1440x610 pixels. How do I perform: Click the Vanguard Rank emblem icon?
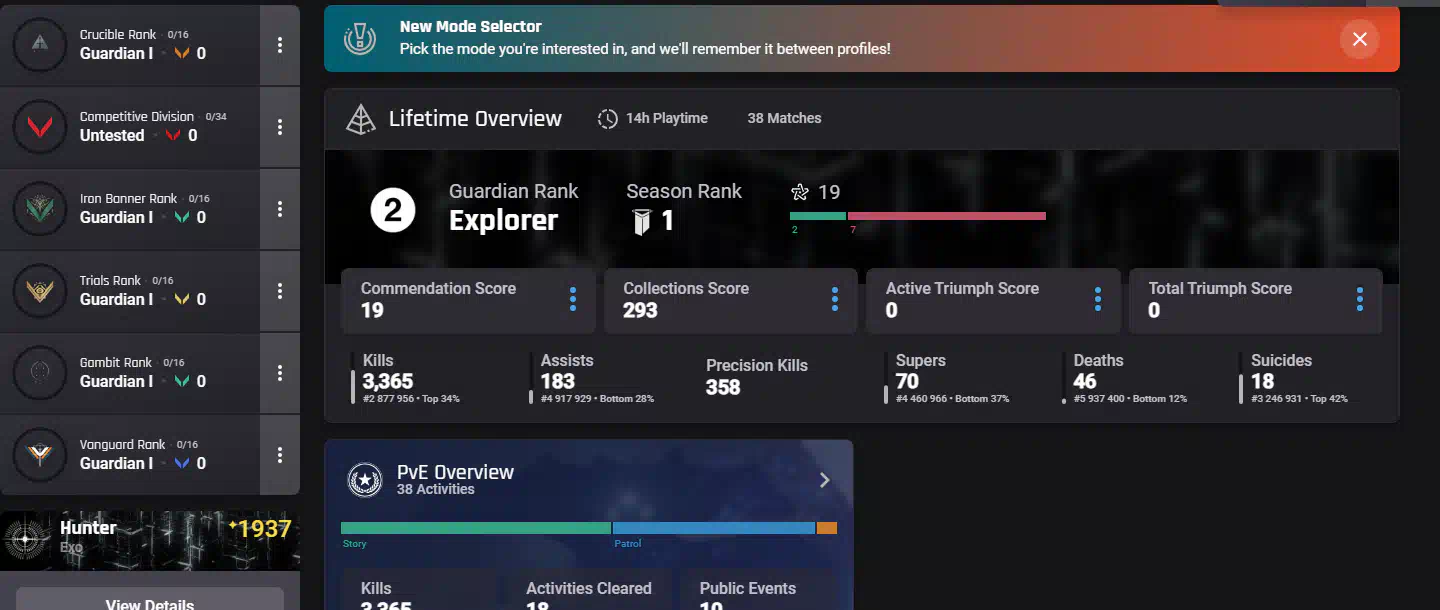40,455
